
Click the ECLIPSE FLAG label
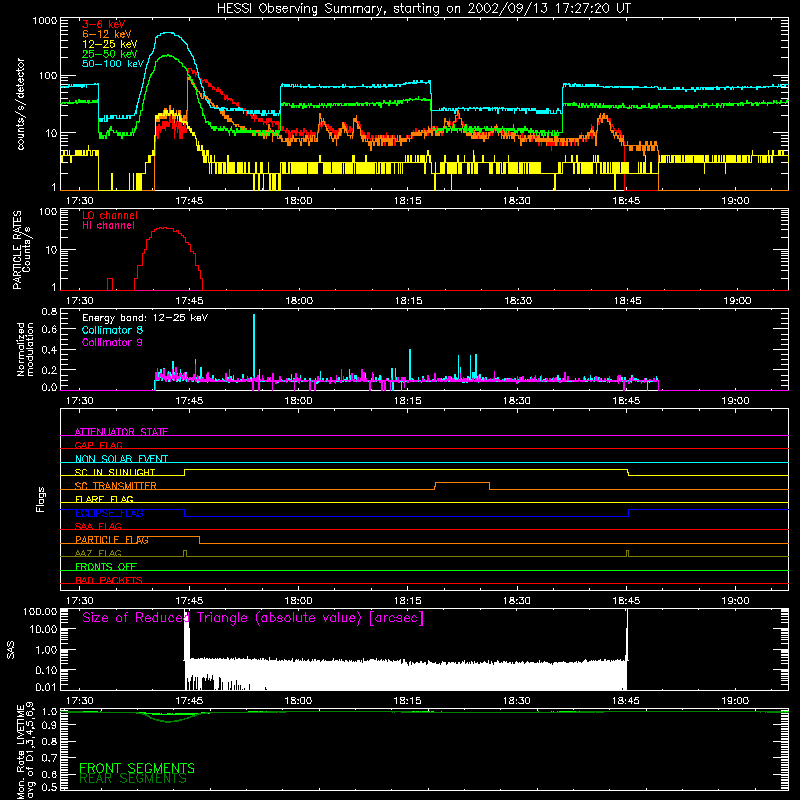pyautogui.click(x=109, y=513)
